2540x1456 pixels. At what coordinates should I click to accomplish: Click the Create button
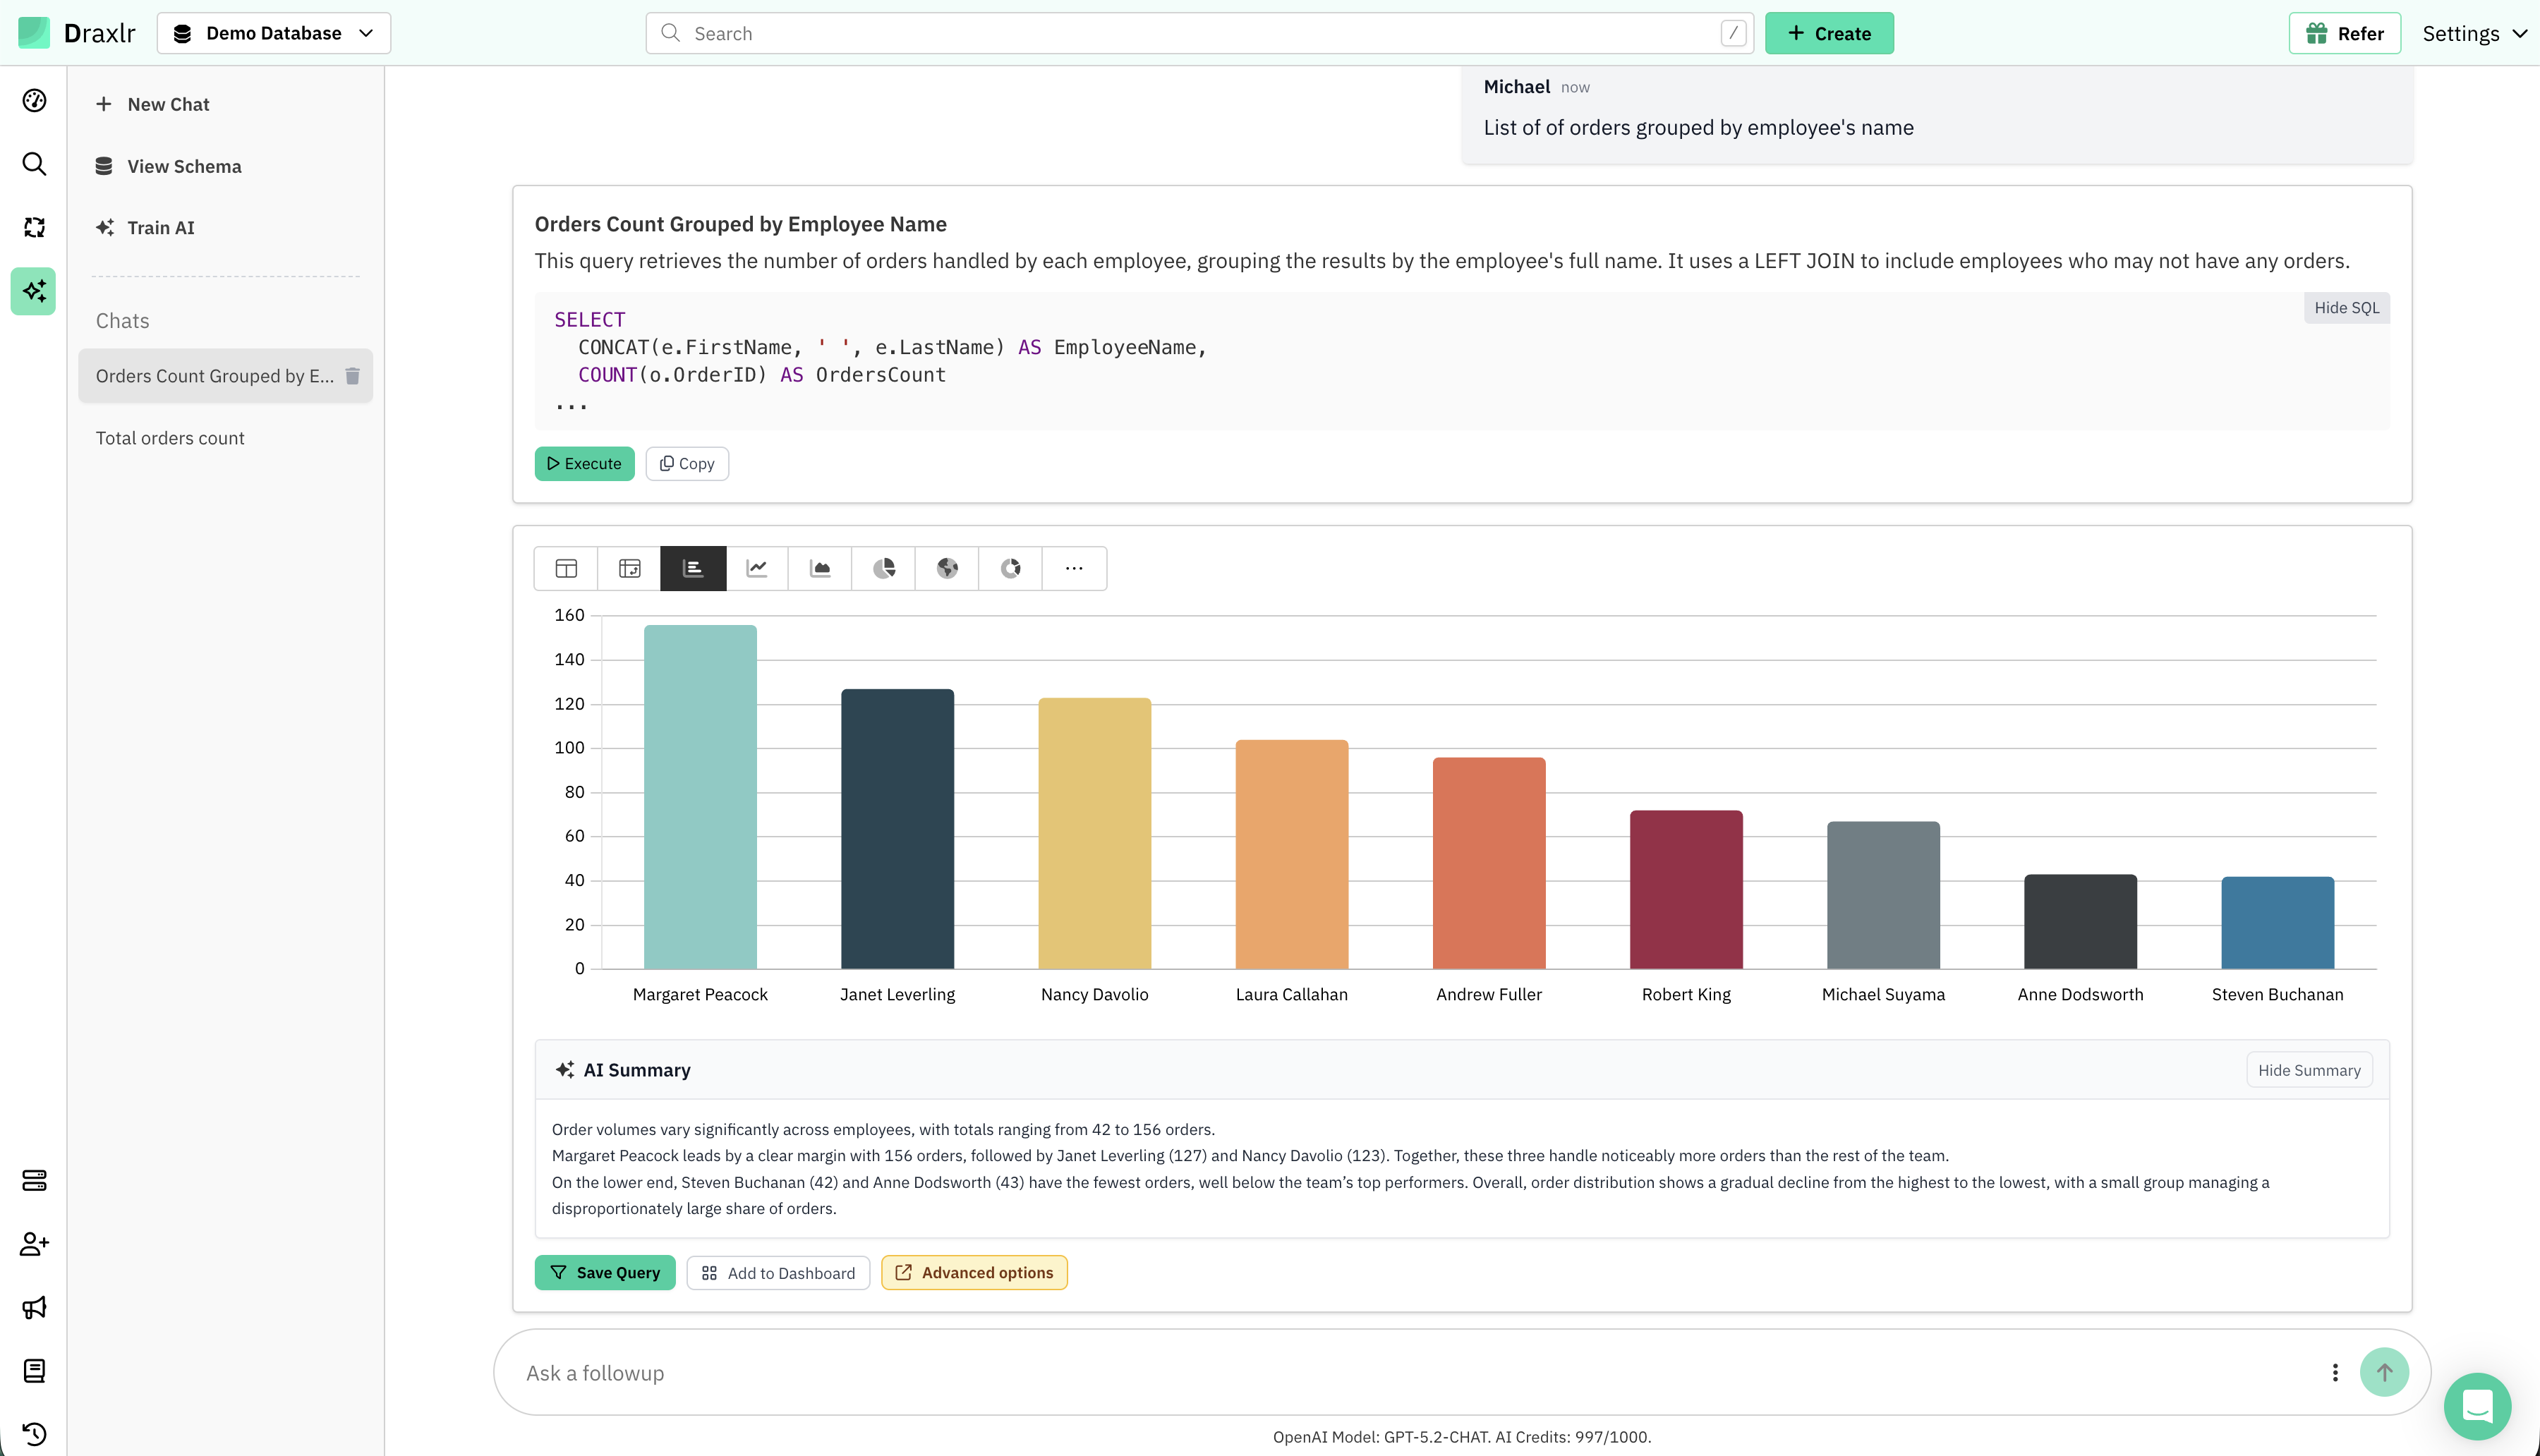point(1829,33)
